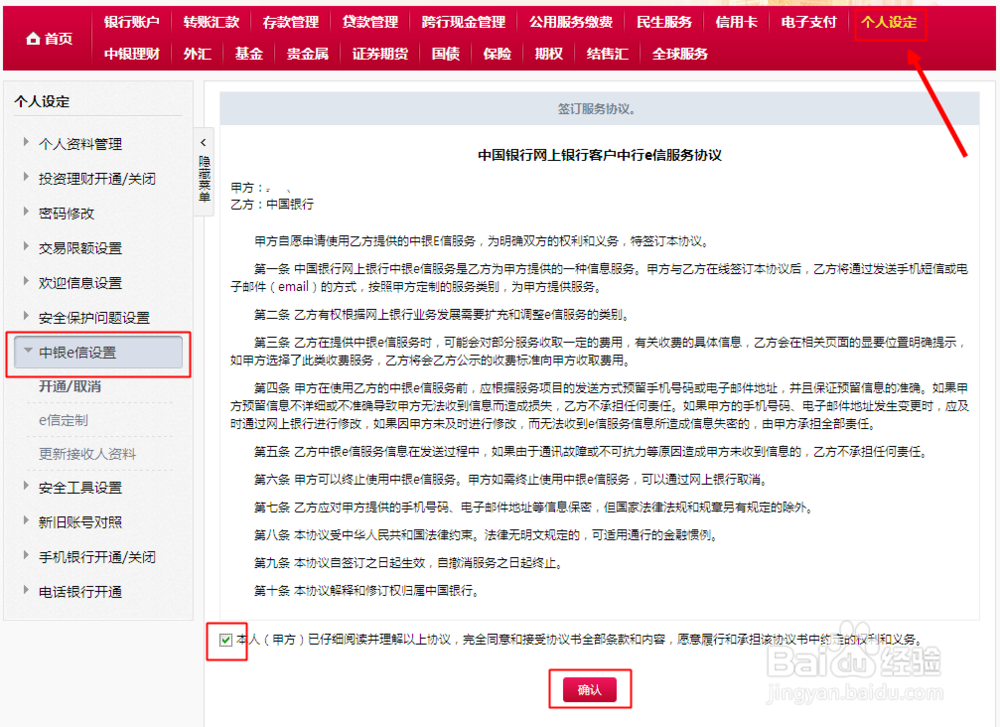Image resolution: width=1000 pixels, height=727 pixels.
Task: Select 欢迎信息设置 in the sidebar
Action: coord(80,283)
